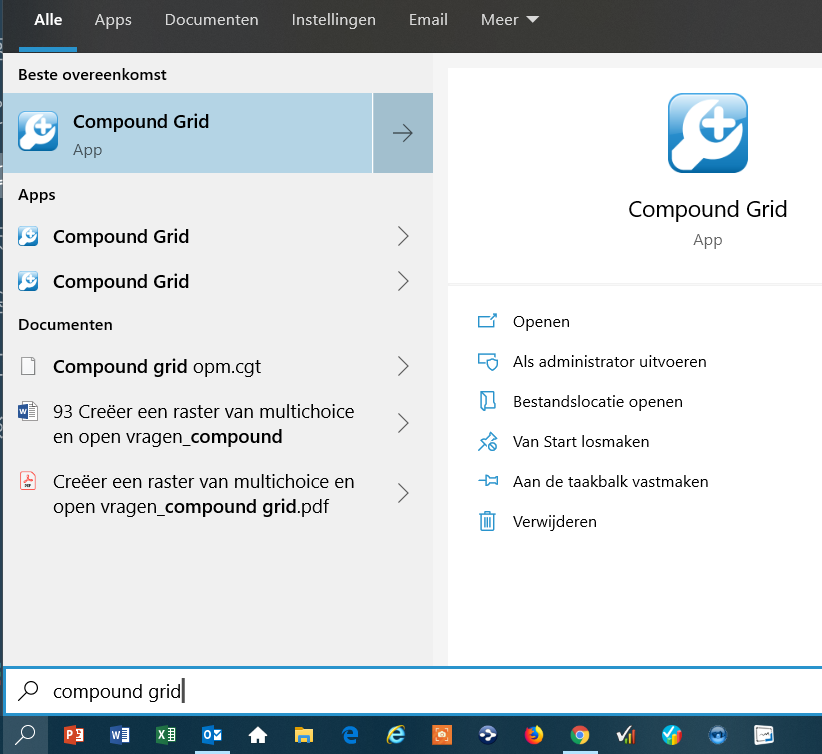The image size is (822, 754).
Task: Choose Bestandslocatie openen
Action: click(598, 402)
